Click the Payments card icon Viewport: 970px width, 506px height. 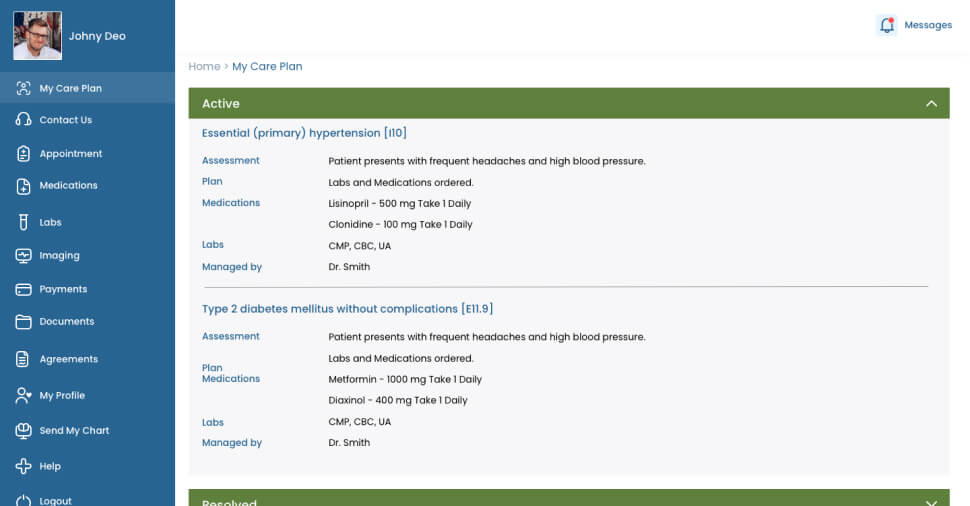point(23,289)
